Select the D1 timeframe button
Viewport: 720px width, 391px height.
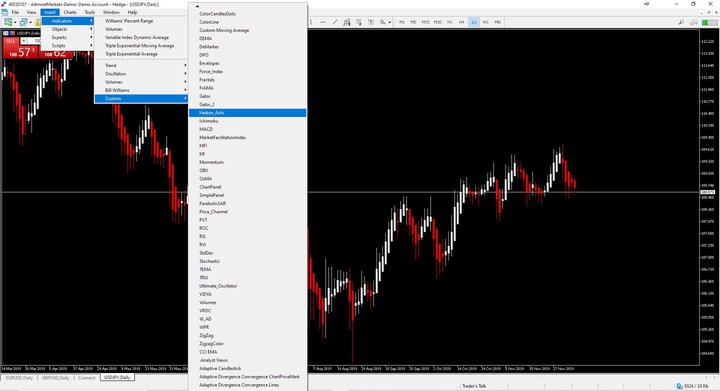474,22
